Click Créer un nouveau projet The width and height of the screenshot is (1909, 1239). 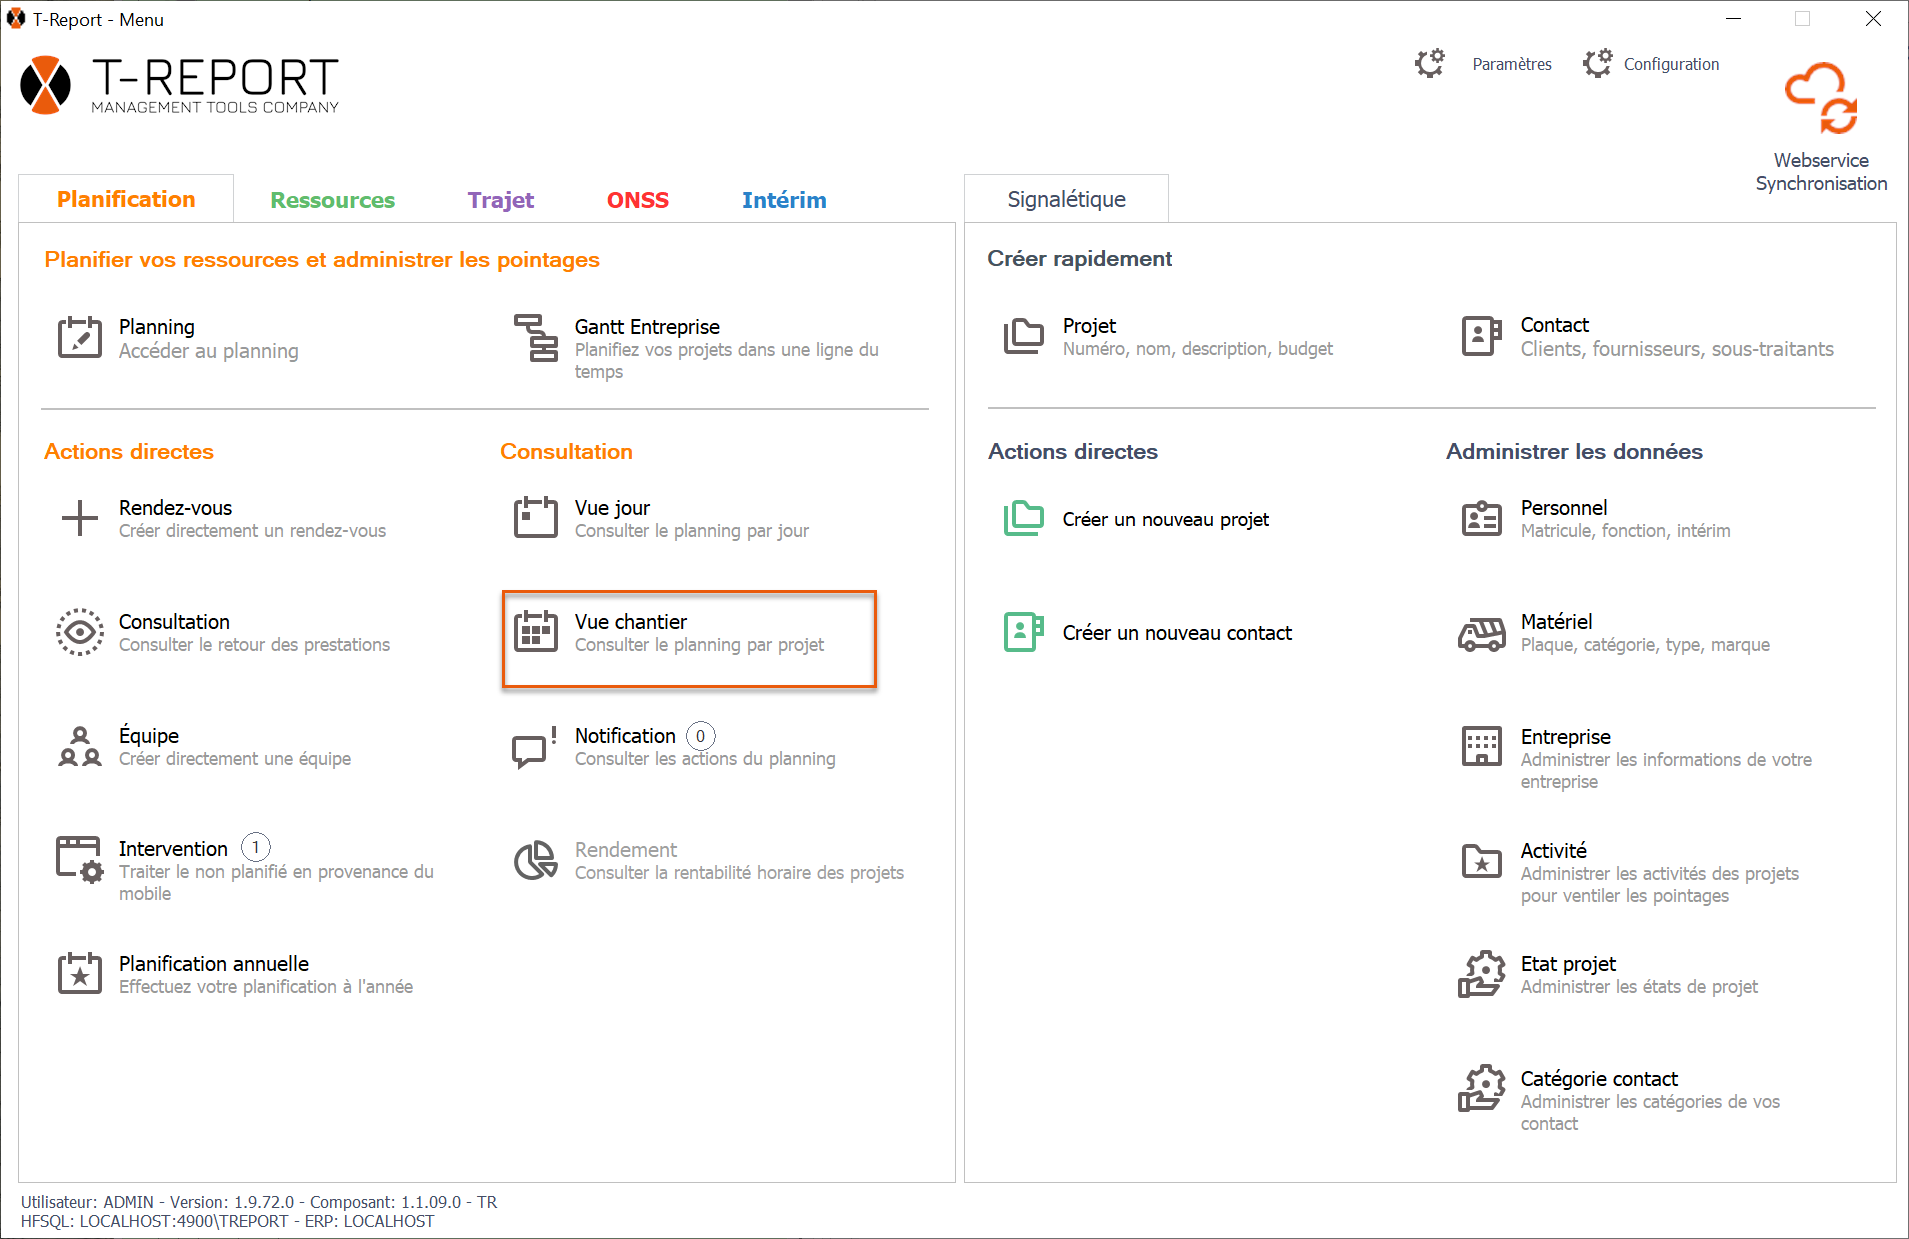tap(1165, 519)
